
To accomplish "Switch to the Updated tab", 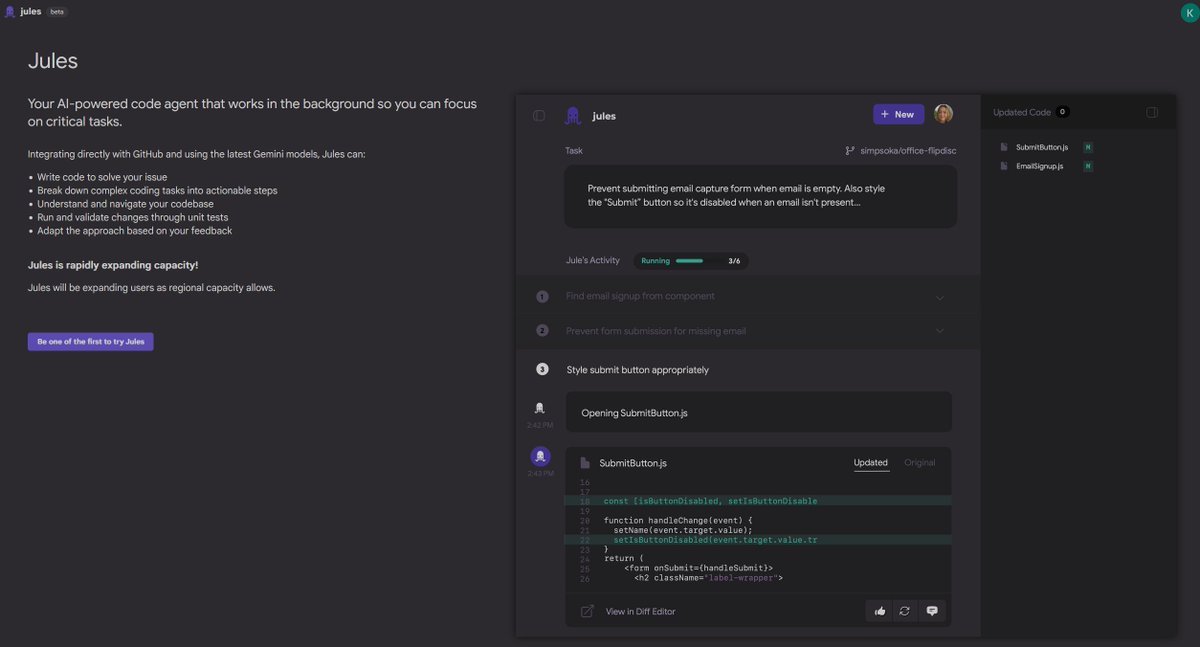I will (870, 463).
